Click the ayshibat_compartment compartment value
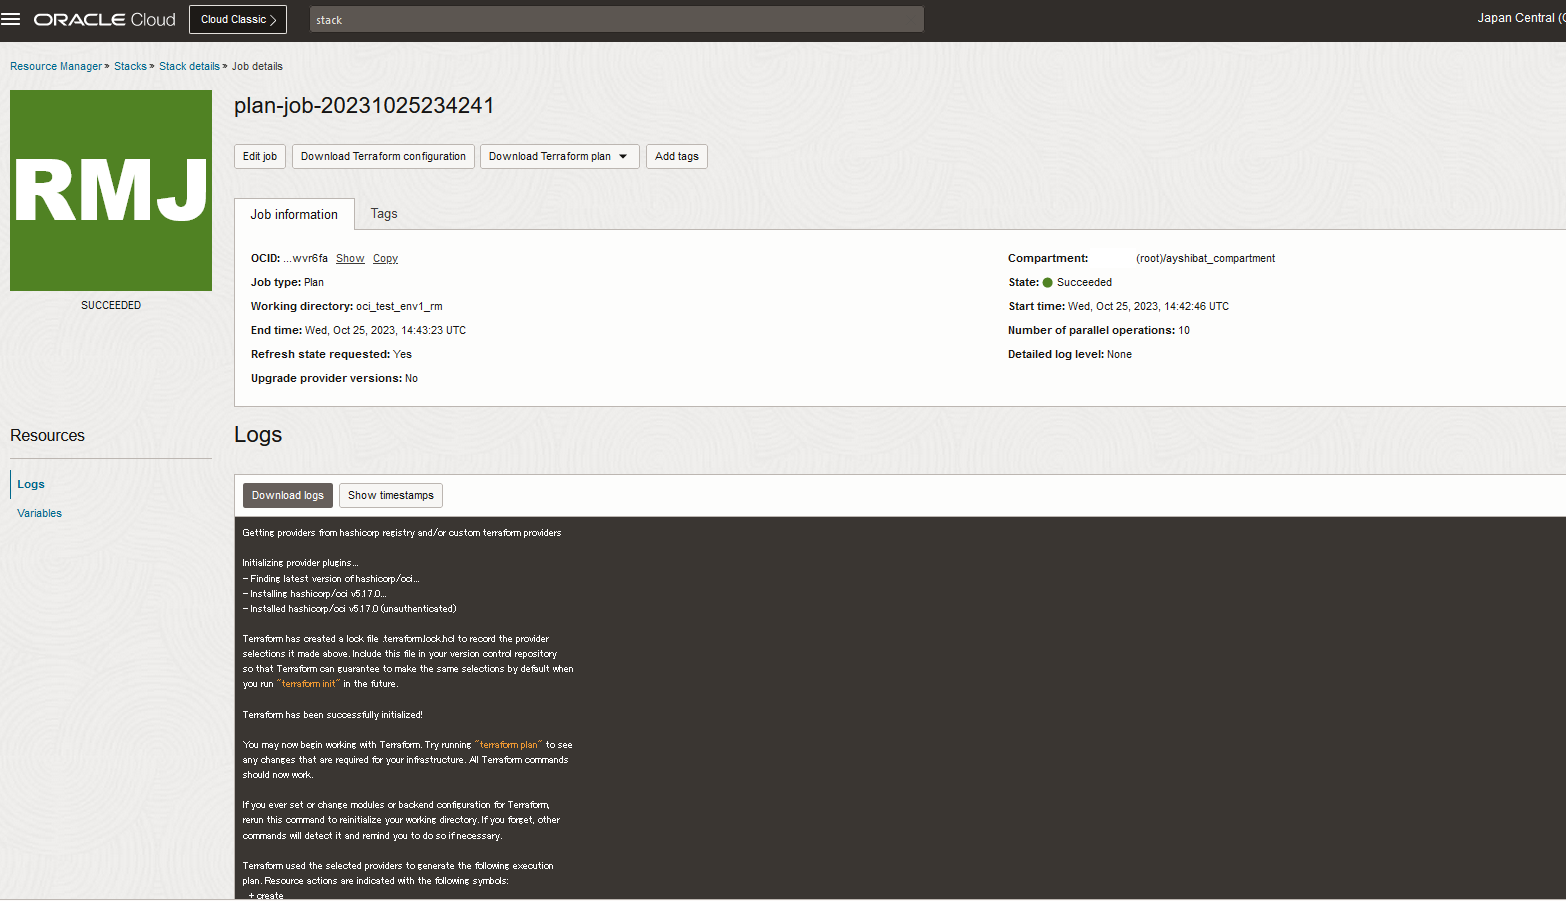The height and width of the screenshot is (901, 1566). [x=1205, y=258]
